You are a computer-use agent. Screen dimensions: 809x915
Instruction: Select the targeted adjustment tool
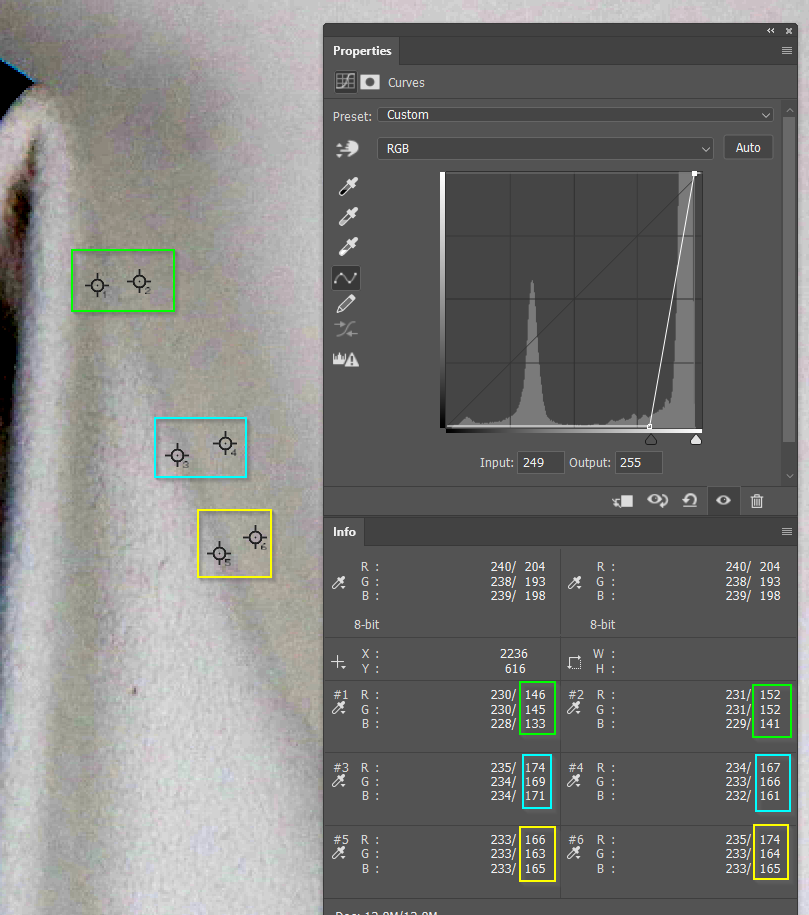(x=347, y=148)
